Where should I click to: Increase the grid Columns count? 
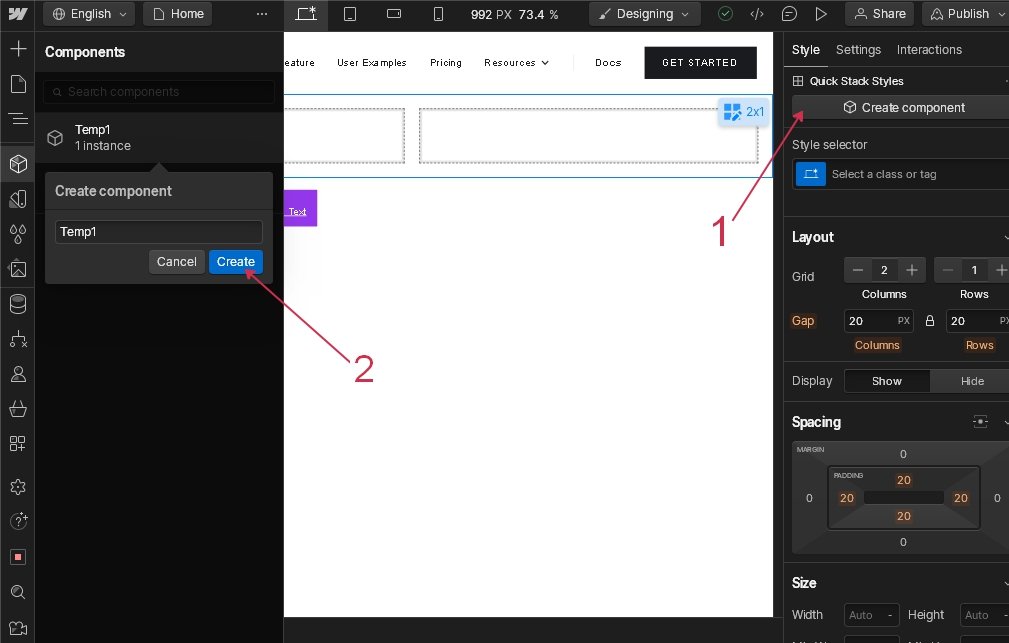(x=911, y=270)
